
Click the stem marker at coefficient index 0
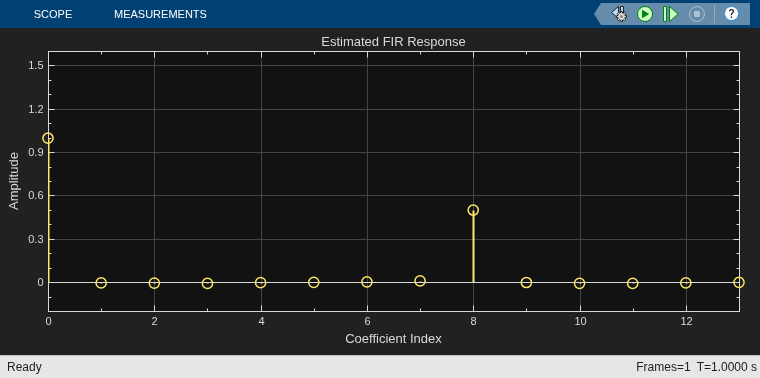pos(48,138)
